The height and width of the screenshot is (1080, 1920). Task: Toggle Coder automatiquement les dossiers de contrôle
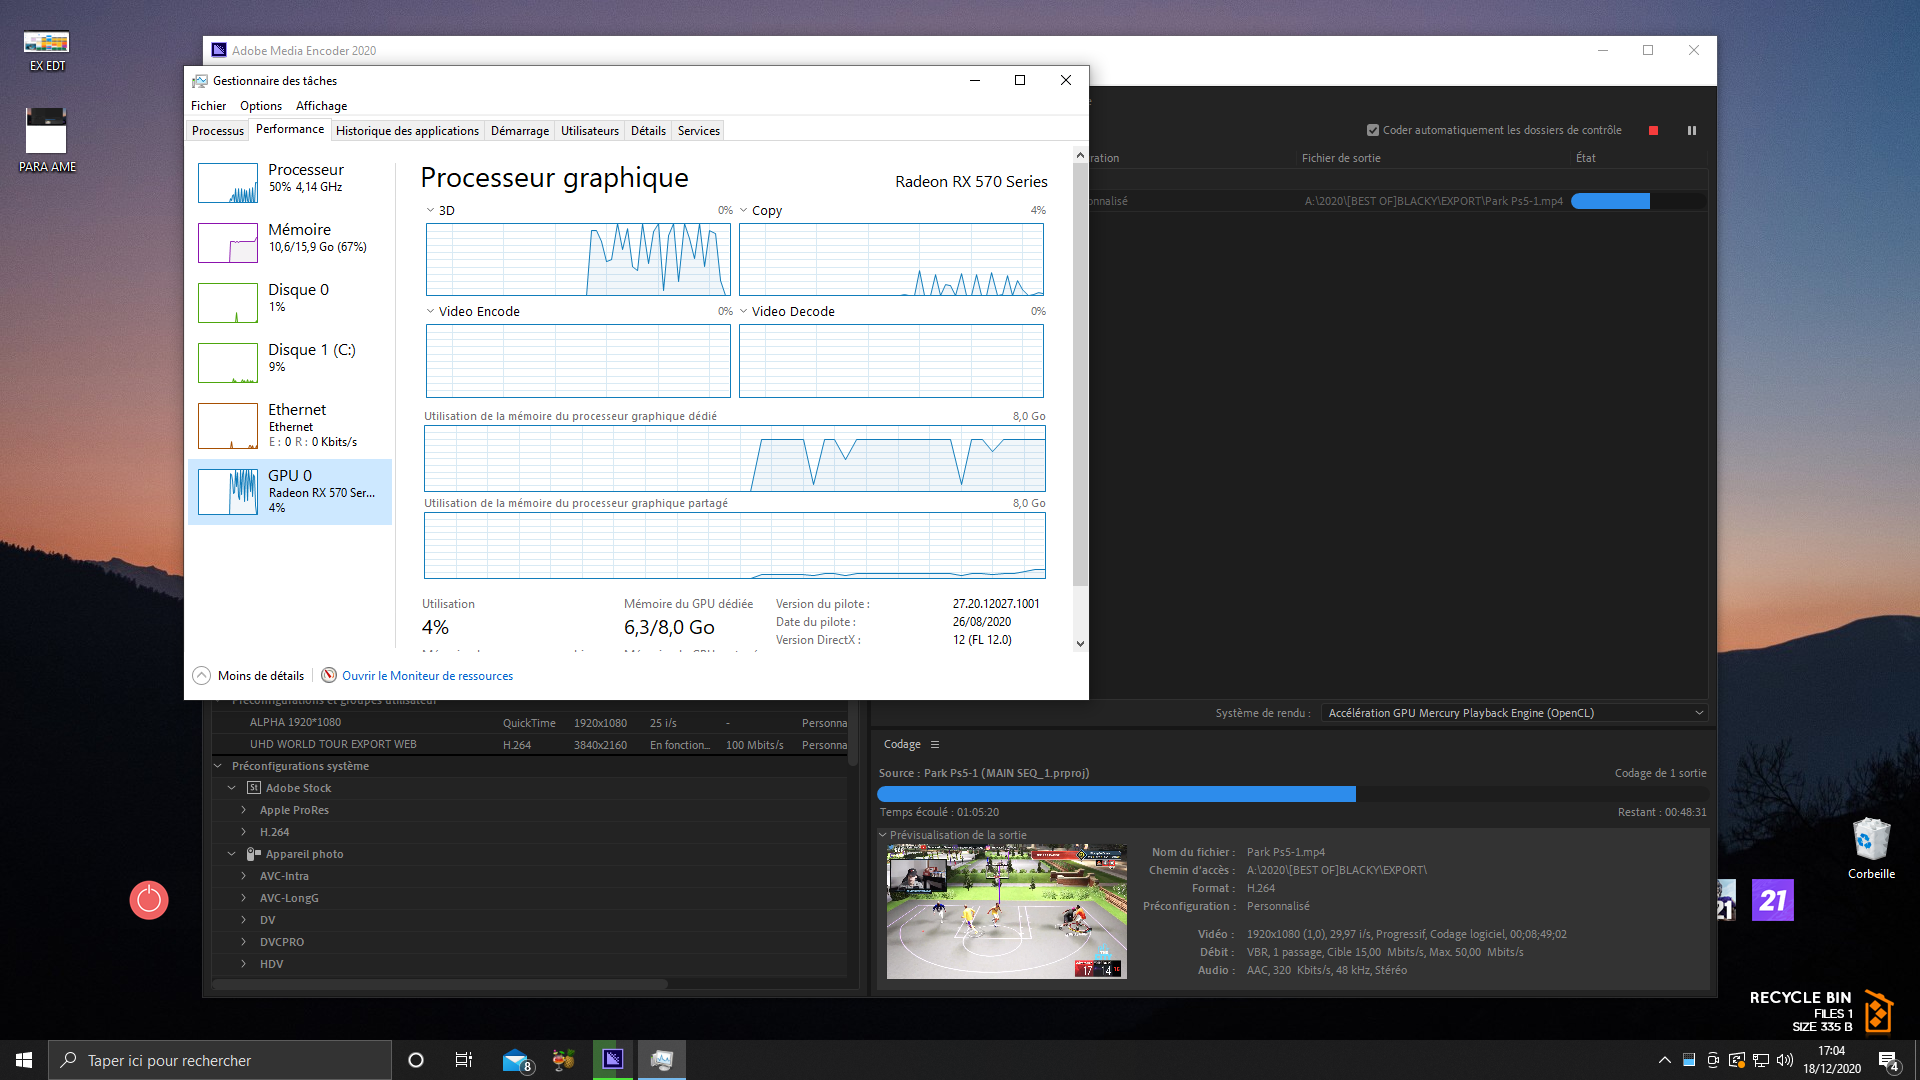click(1373, 130)
